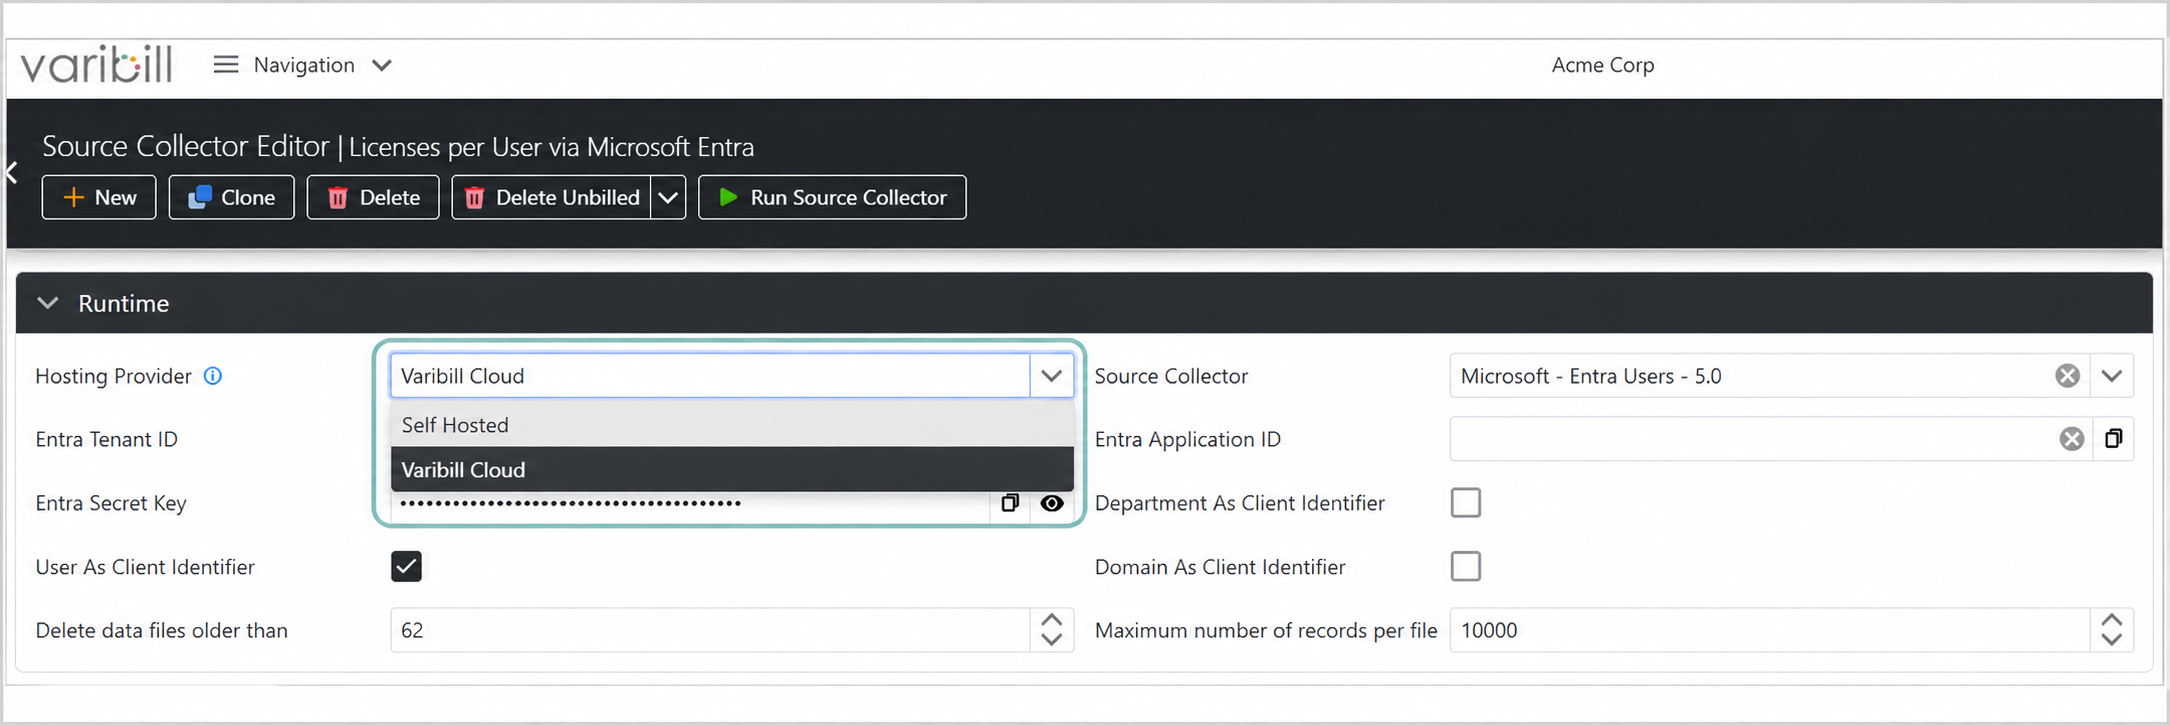Collapse the Runtime section
Image resolution: width=2170 pixels, height=725 pixels.
click(48, 303)
